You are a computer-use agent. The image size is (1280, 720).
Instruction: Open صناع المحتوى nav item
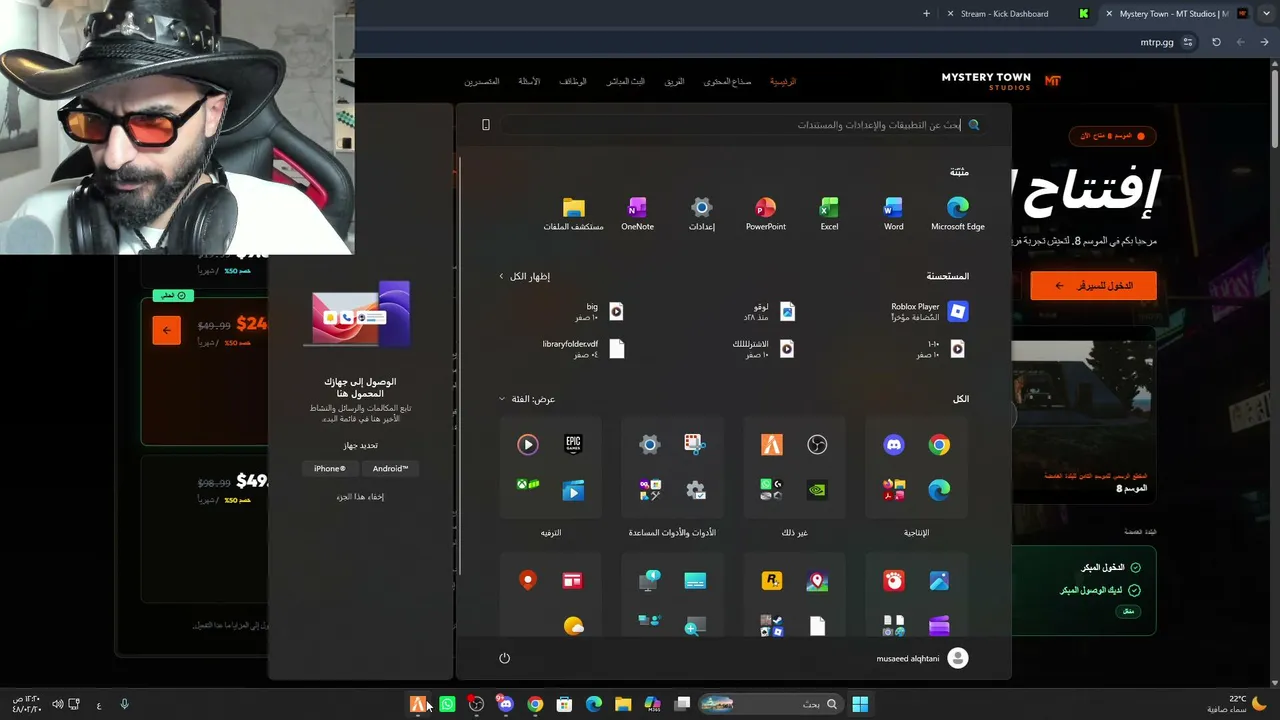(727, 81)
